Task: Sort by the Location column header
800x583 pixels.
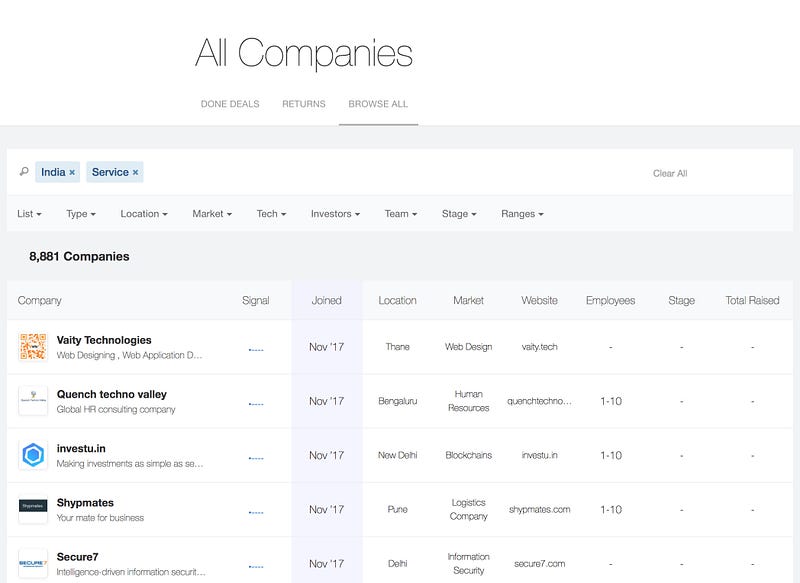Action: [x=397, y=300]
